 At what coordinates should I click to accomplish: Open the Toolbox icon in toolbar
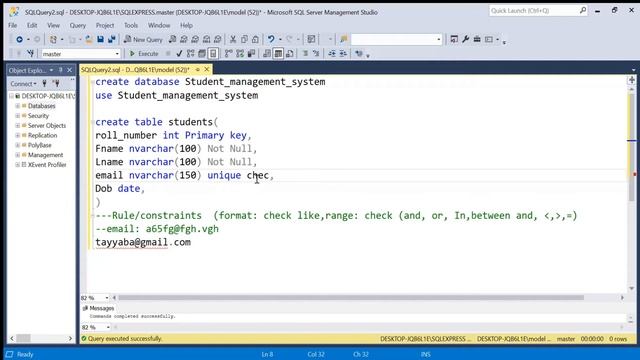(x=477, y=39)
